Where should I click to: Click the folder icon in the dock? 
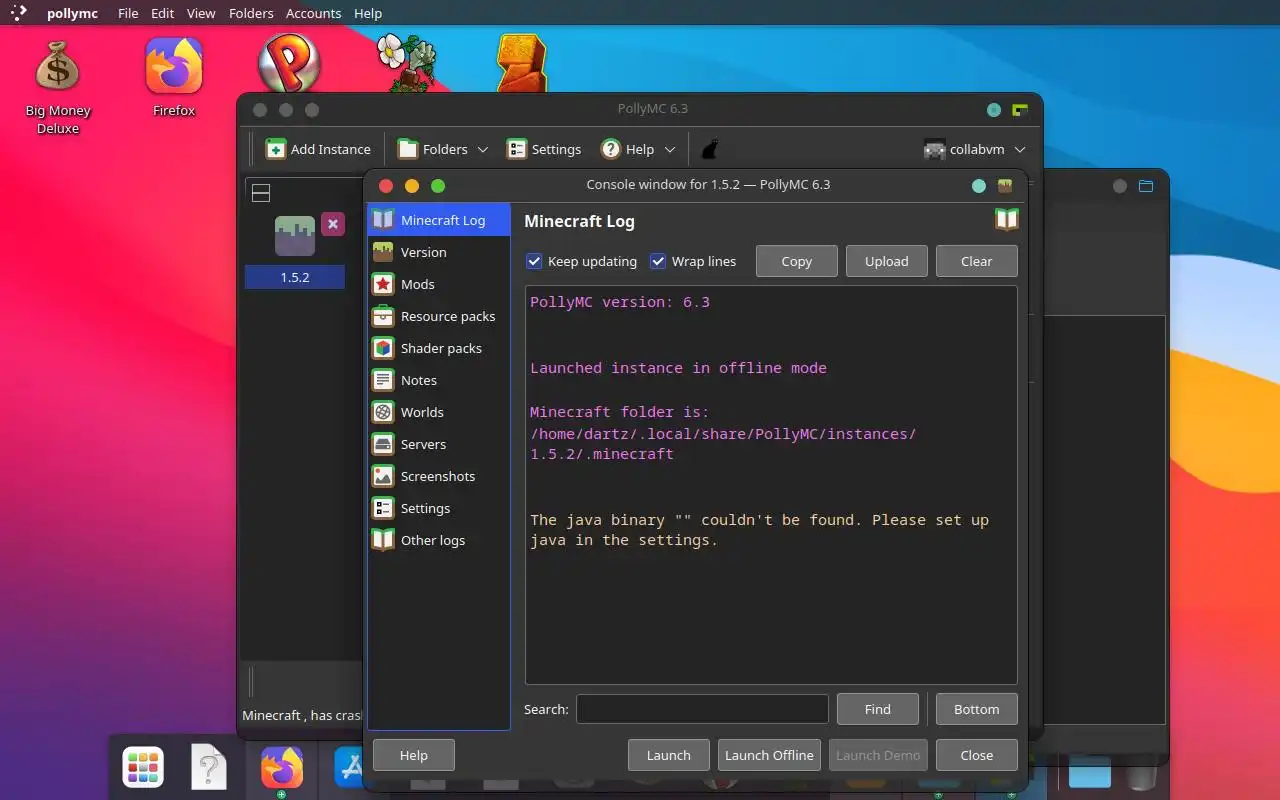pos(1089,772)
